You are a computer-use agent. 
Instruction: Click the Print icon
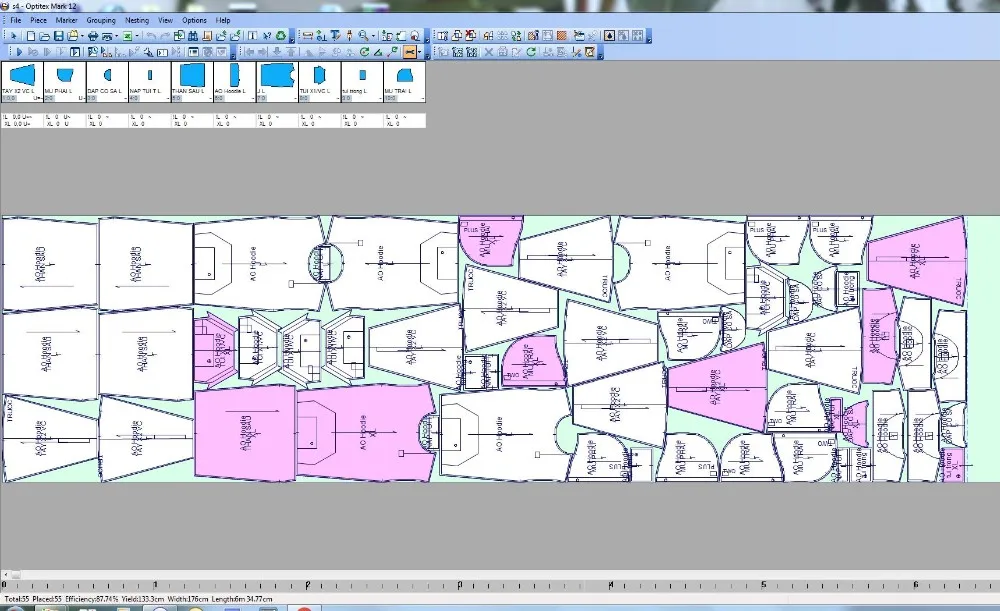click(x=92, y=36)
